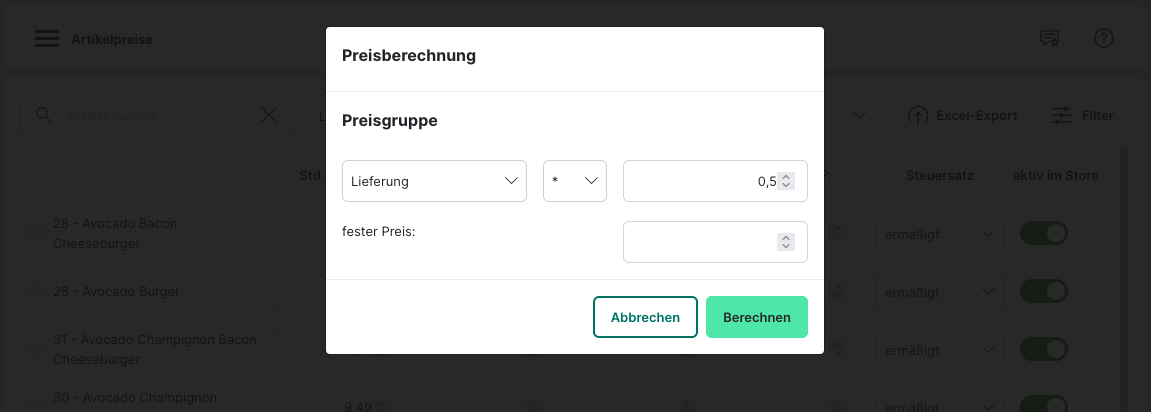Click the multiplier field showing 0,5
This screenshot has height=412, width=1151.
(x=699, y=181)
